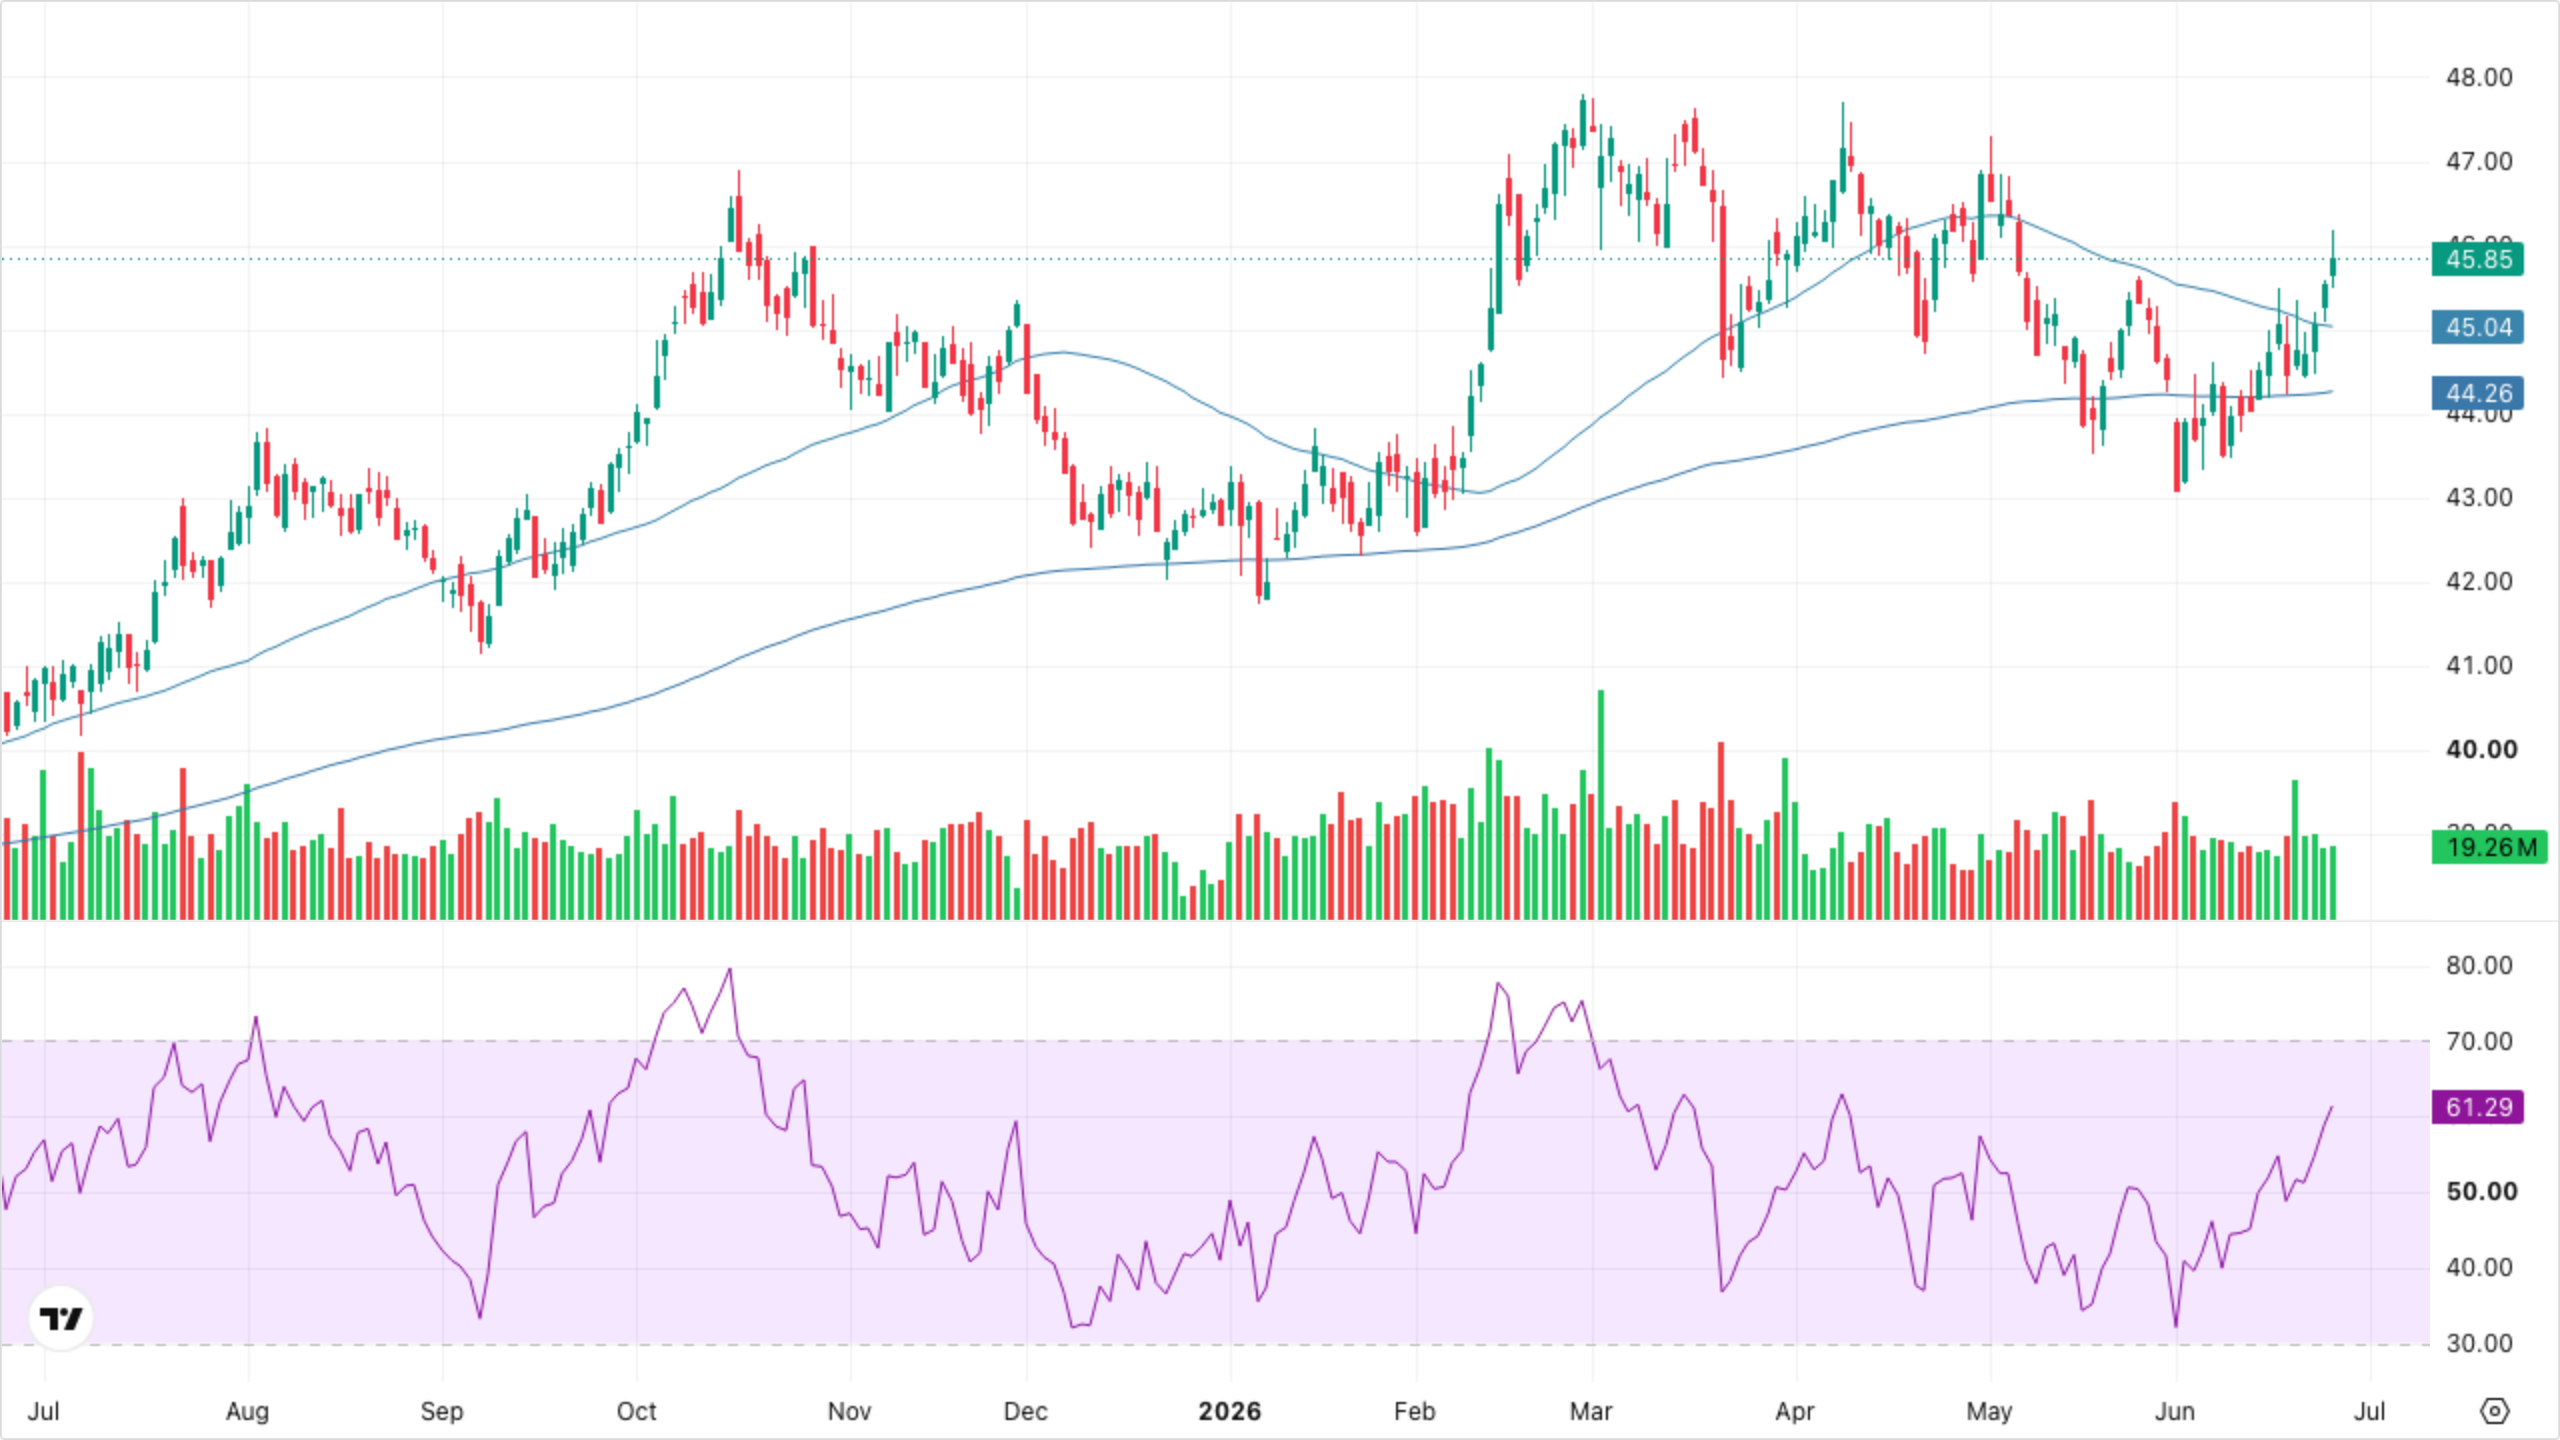Click the RSI 40.00 axis label
The image size is (2560, 1440).
[x=2479, y=1267]
